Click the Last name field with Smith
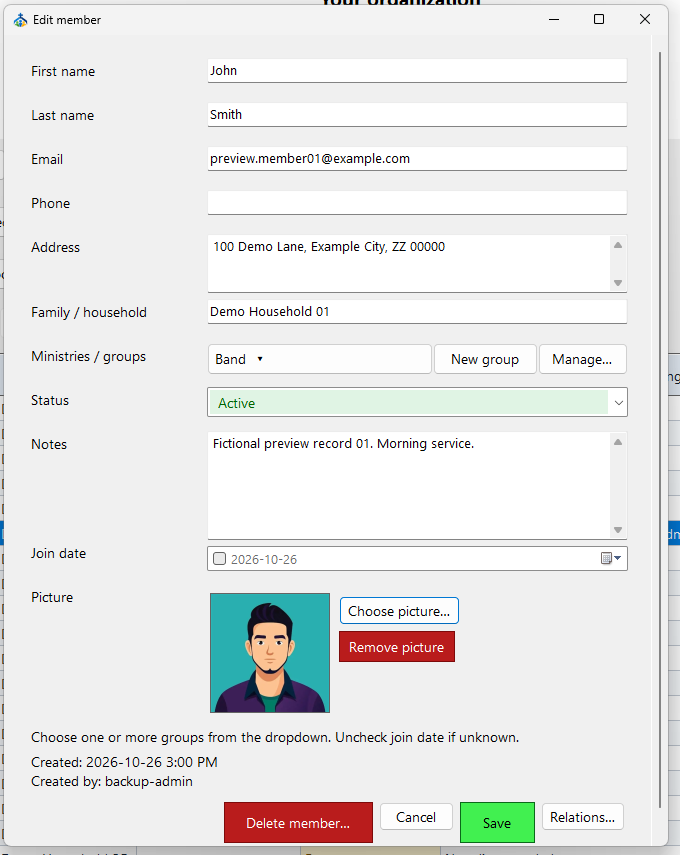Viewport: 680px width, 855px height. [417, 115]
